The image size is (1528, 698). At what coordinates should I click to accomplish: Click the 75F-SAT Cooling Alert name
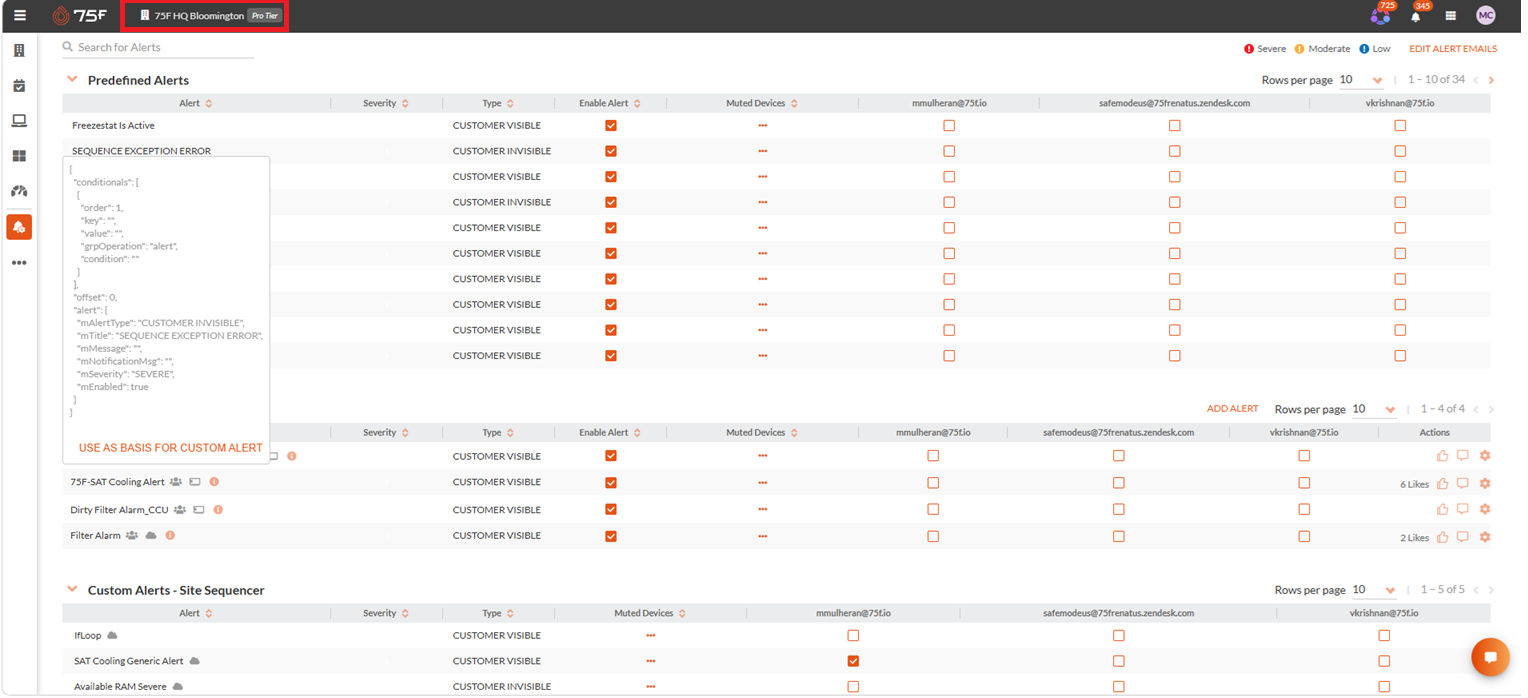[117, 482]
